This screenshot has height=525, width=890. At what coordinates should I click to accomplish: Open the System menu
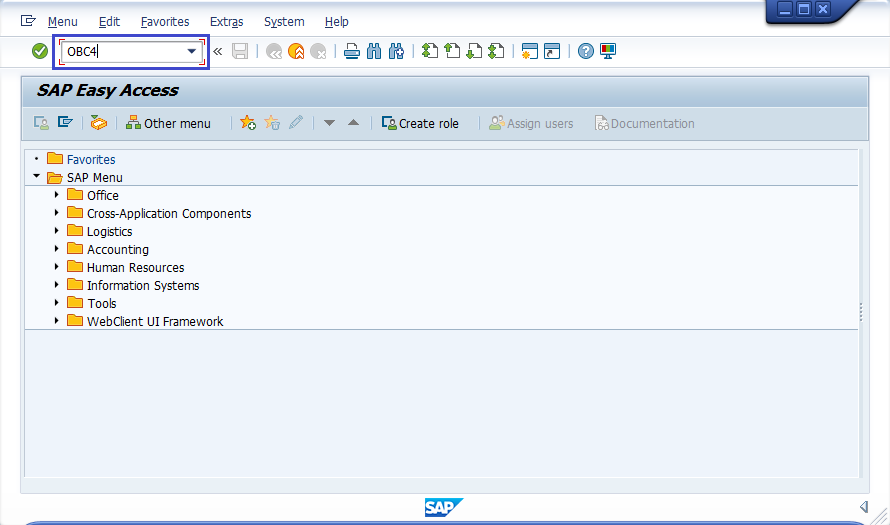pyautogui.click(x=284, y=22)
